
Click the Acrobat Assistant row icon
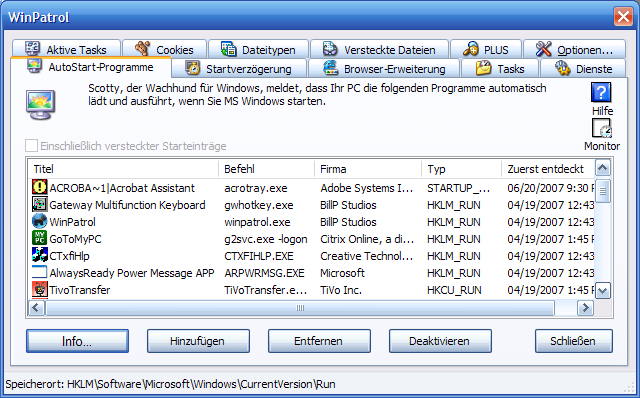[x=40, y=187]
